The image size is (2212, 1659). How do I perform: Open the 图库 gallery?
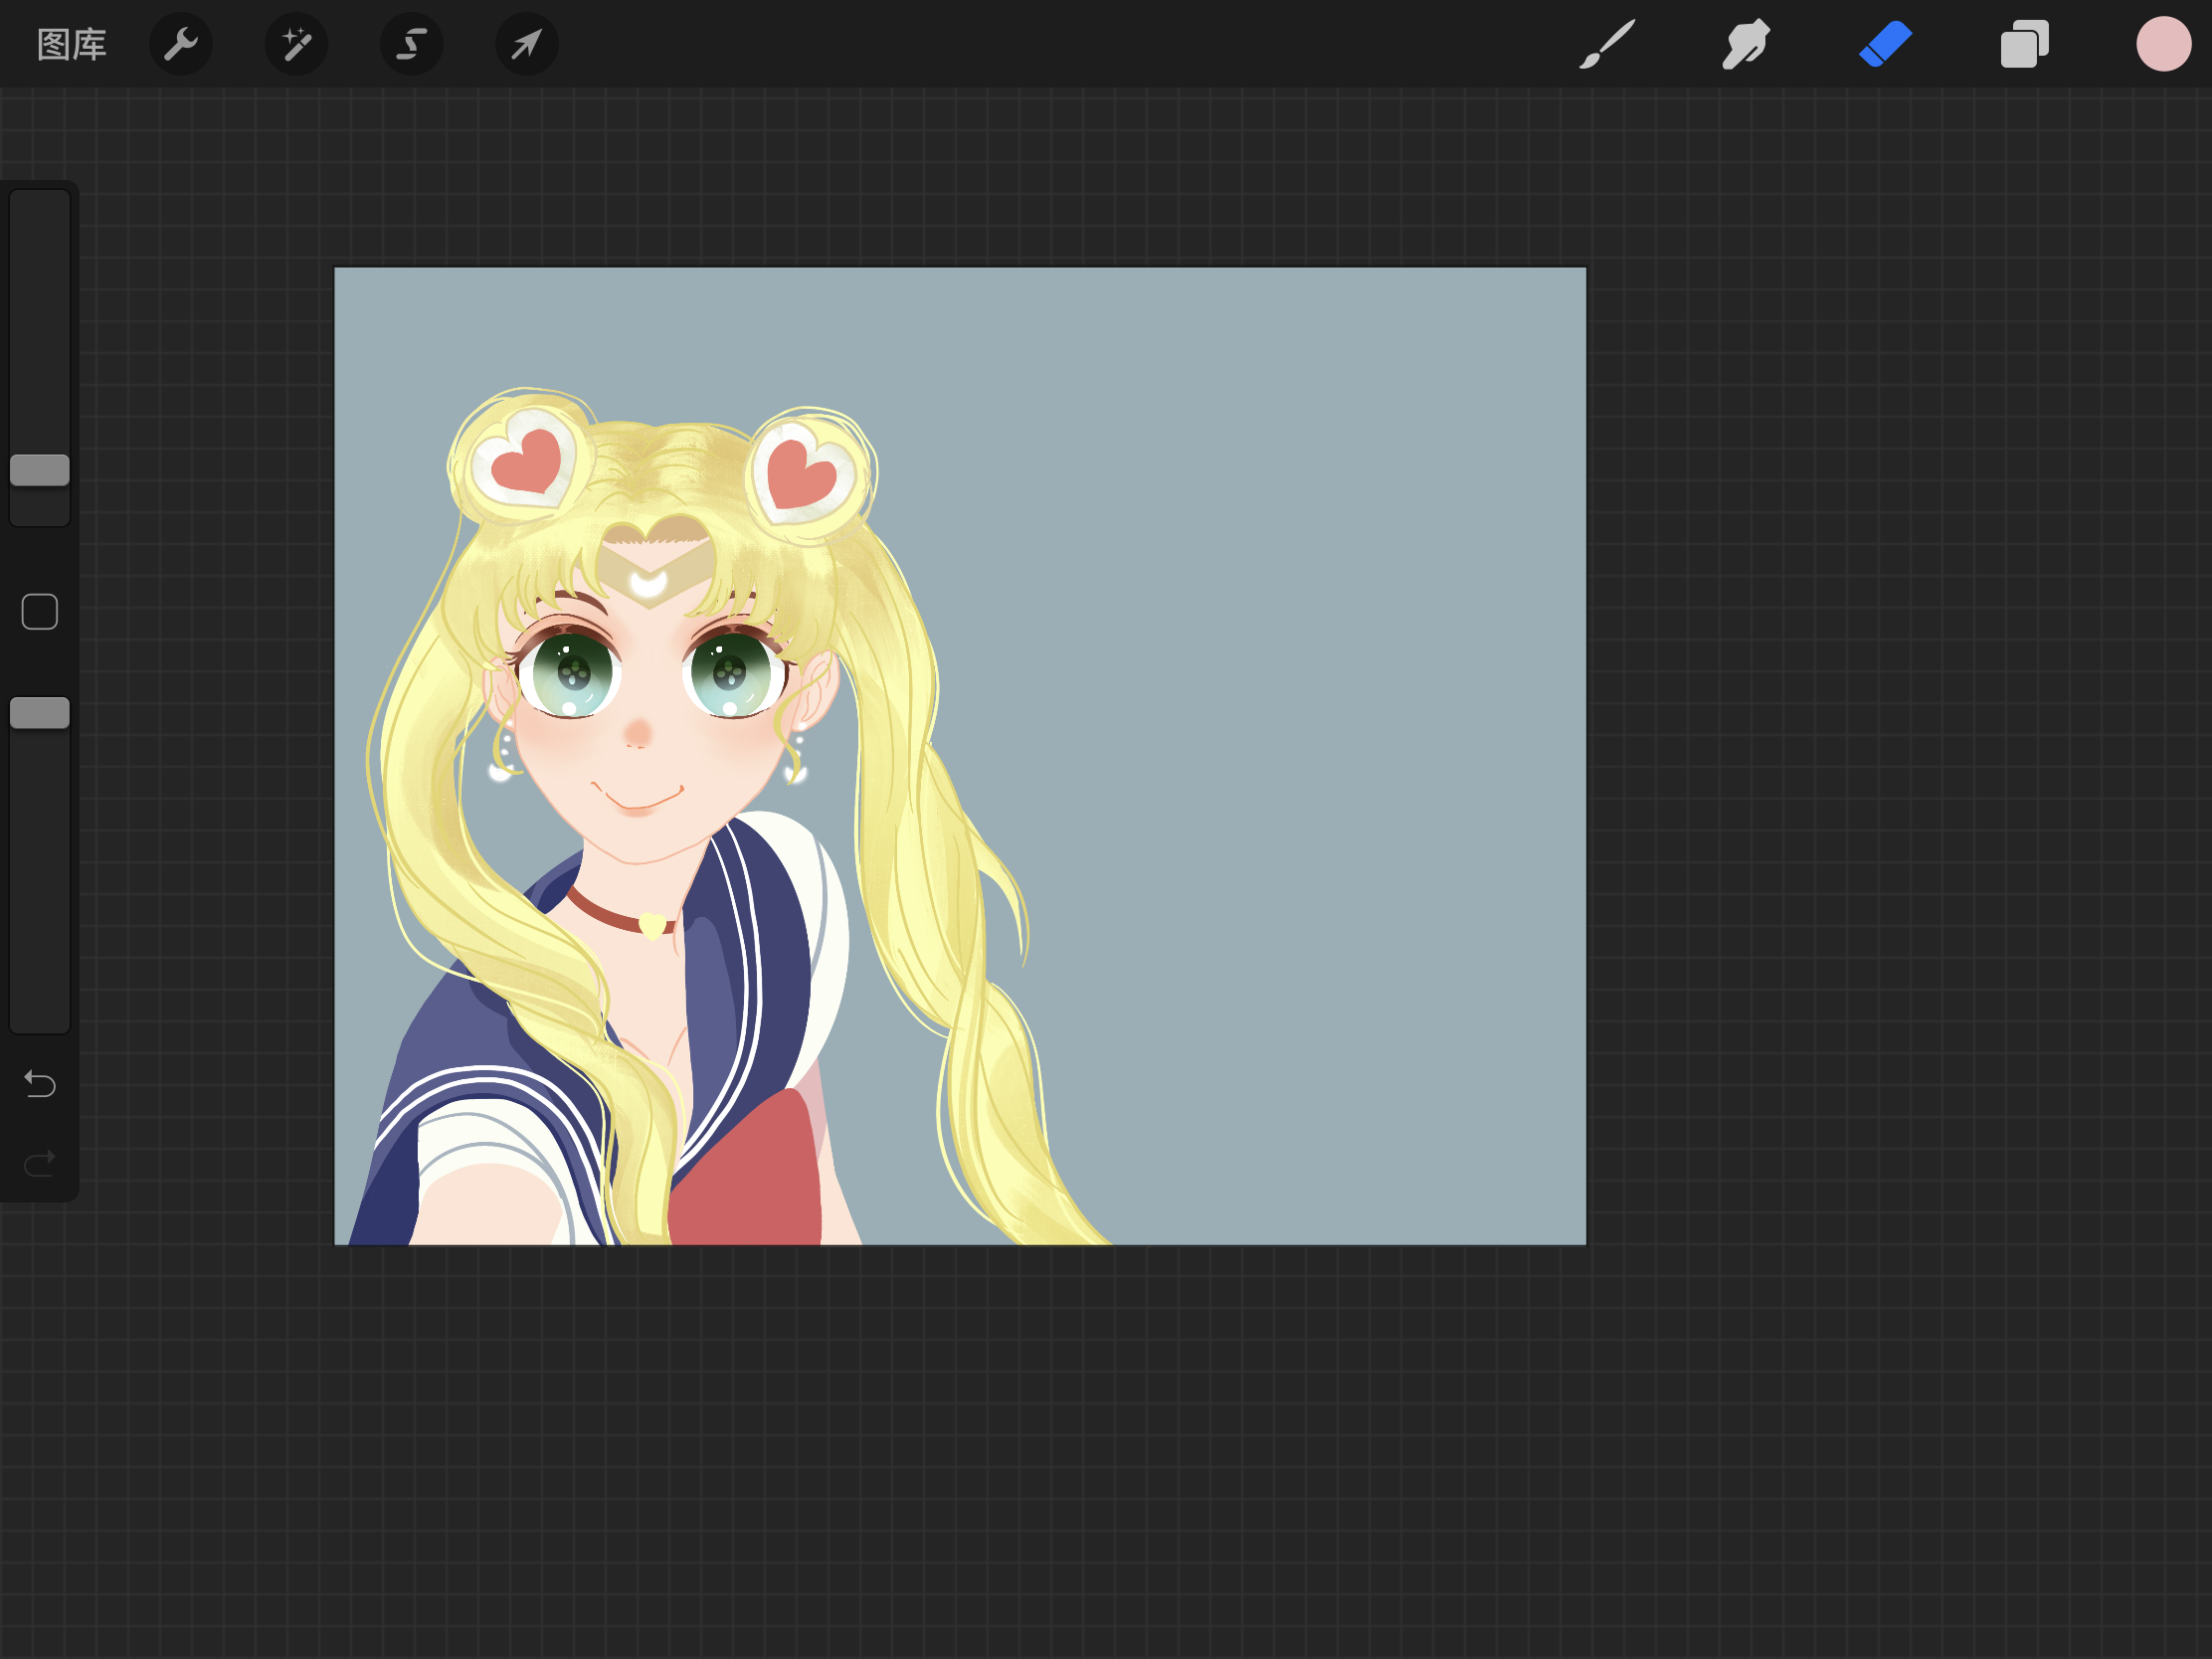[71, 44]
